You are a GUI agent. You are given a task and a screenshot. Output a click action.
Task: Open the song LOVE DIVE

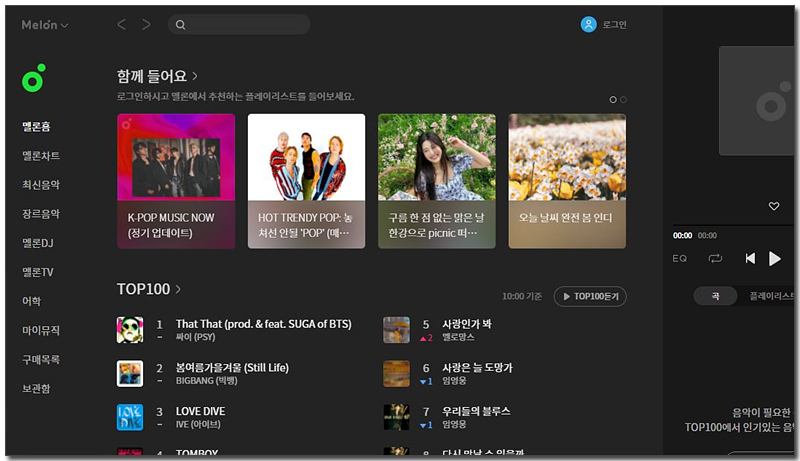click(x=201, y=411)
